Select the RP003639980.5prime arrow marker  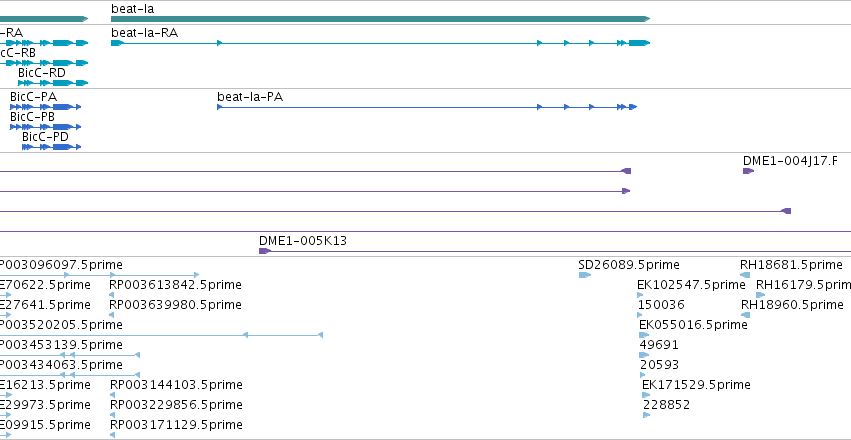pos(112,315)
